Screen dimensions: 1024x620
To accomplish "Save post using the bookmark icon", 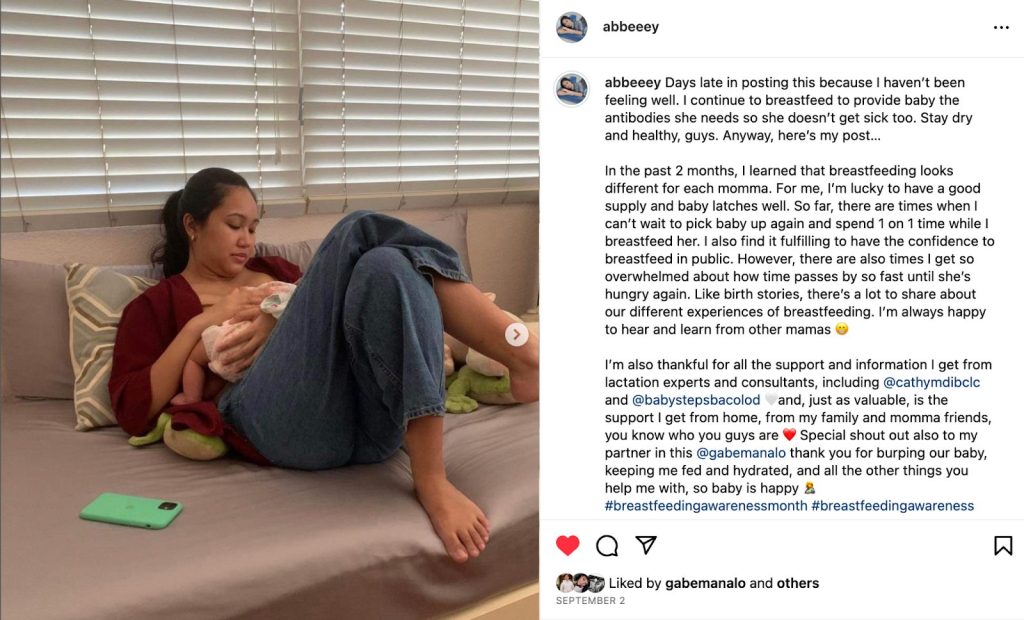I will [1003, 546].
